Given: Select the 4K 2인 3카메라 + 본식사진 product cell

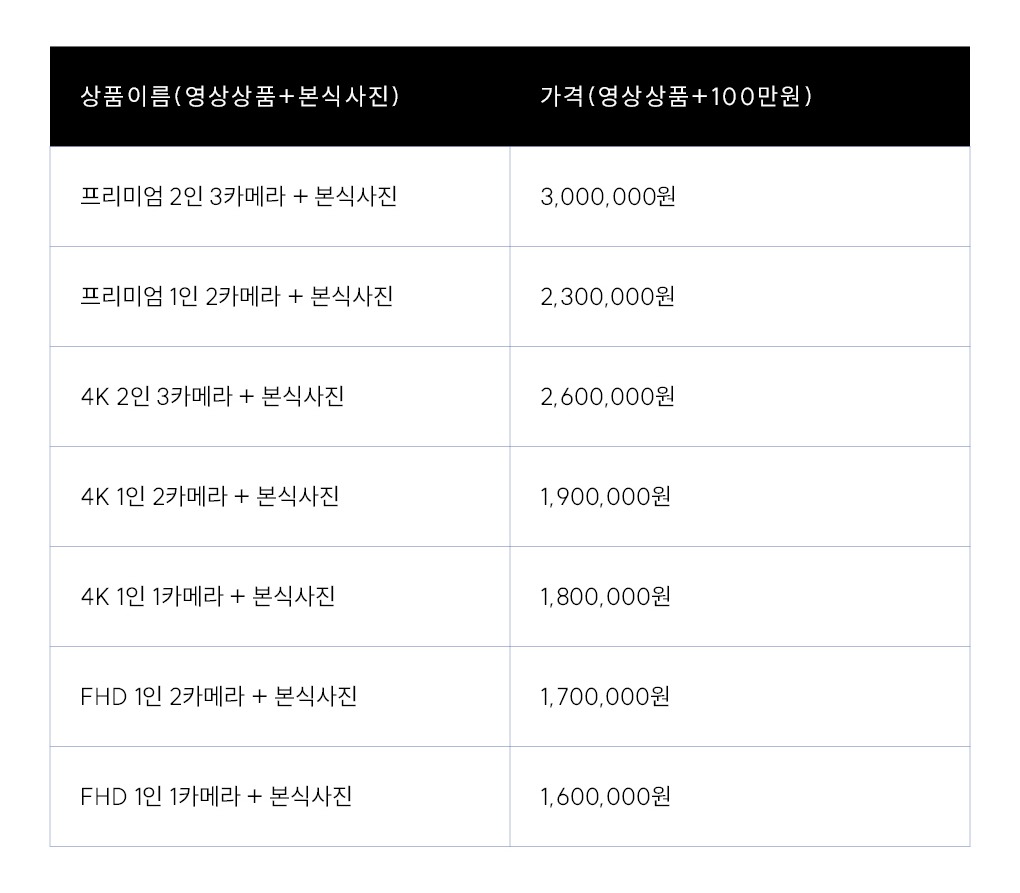Looking at the screenshot, I should tap(280, 397).
